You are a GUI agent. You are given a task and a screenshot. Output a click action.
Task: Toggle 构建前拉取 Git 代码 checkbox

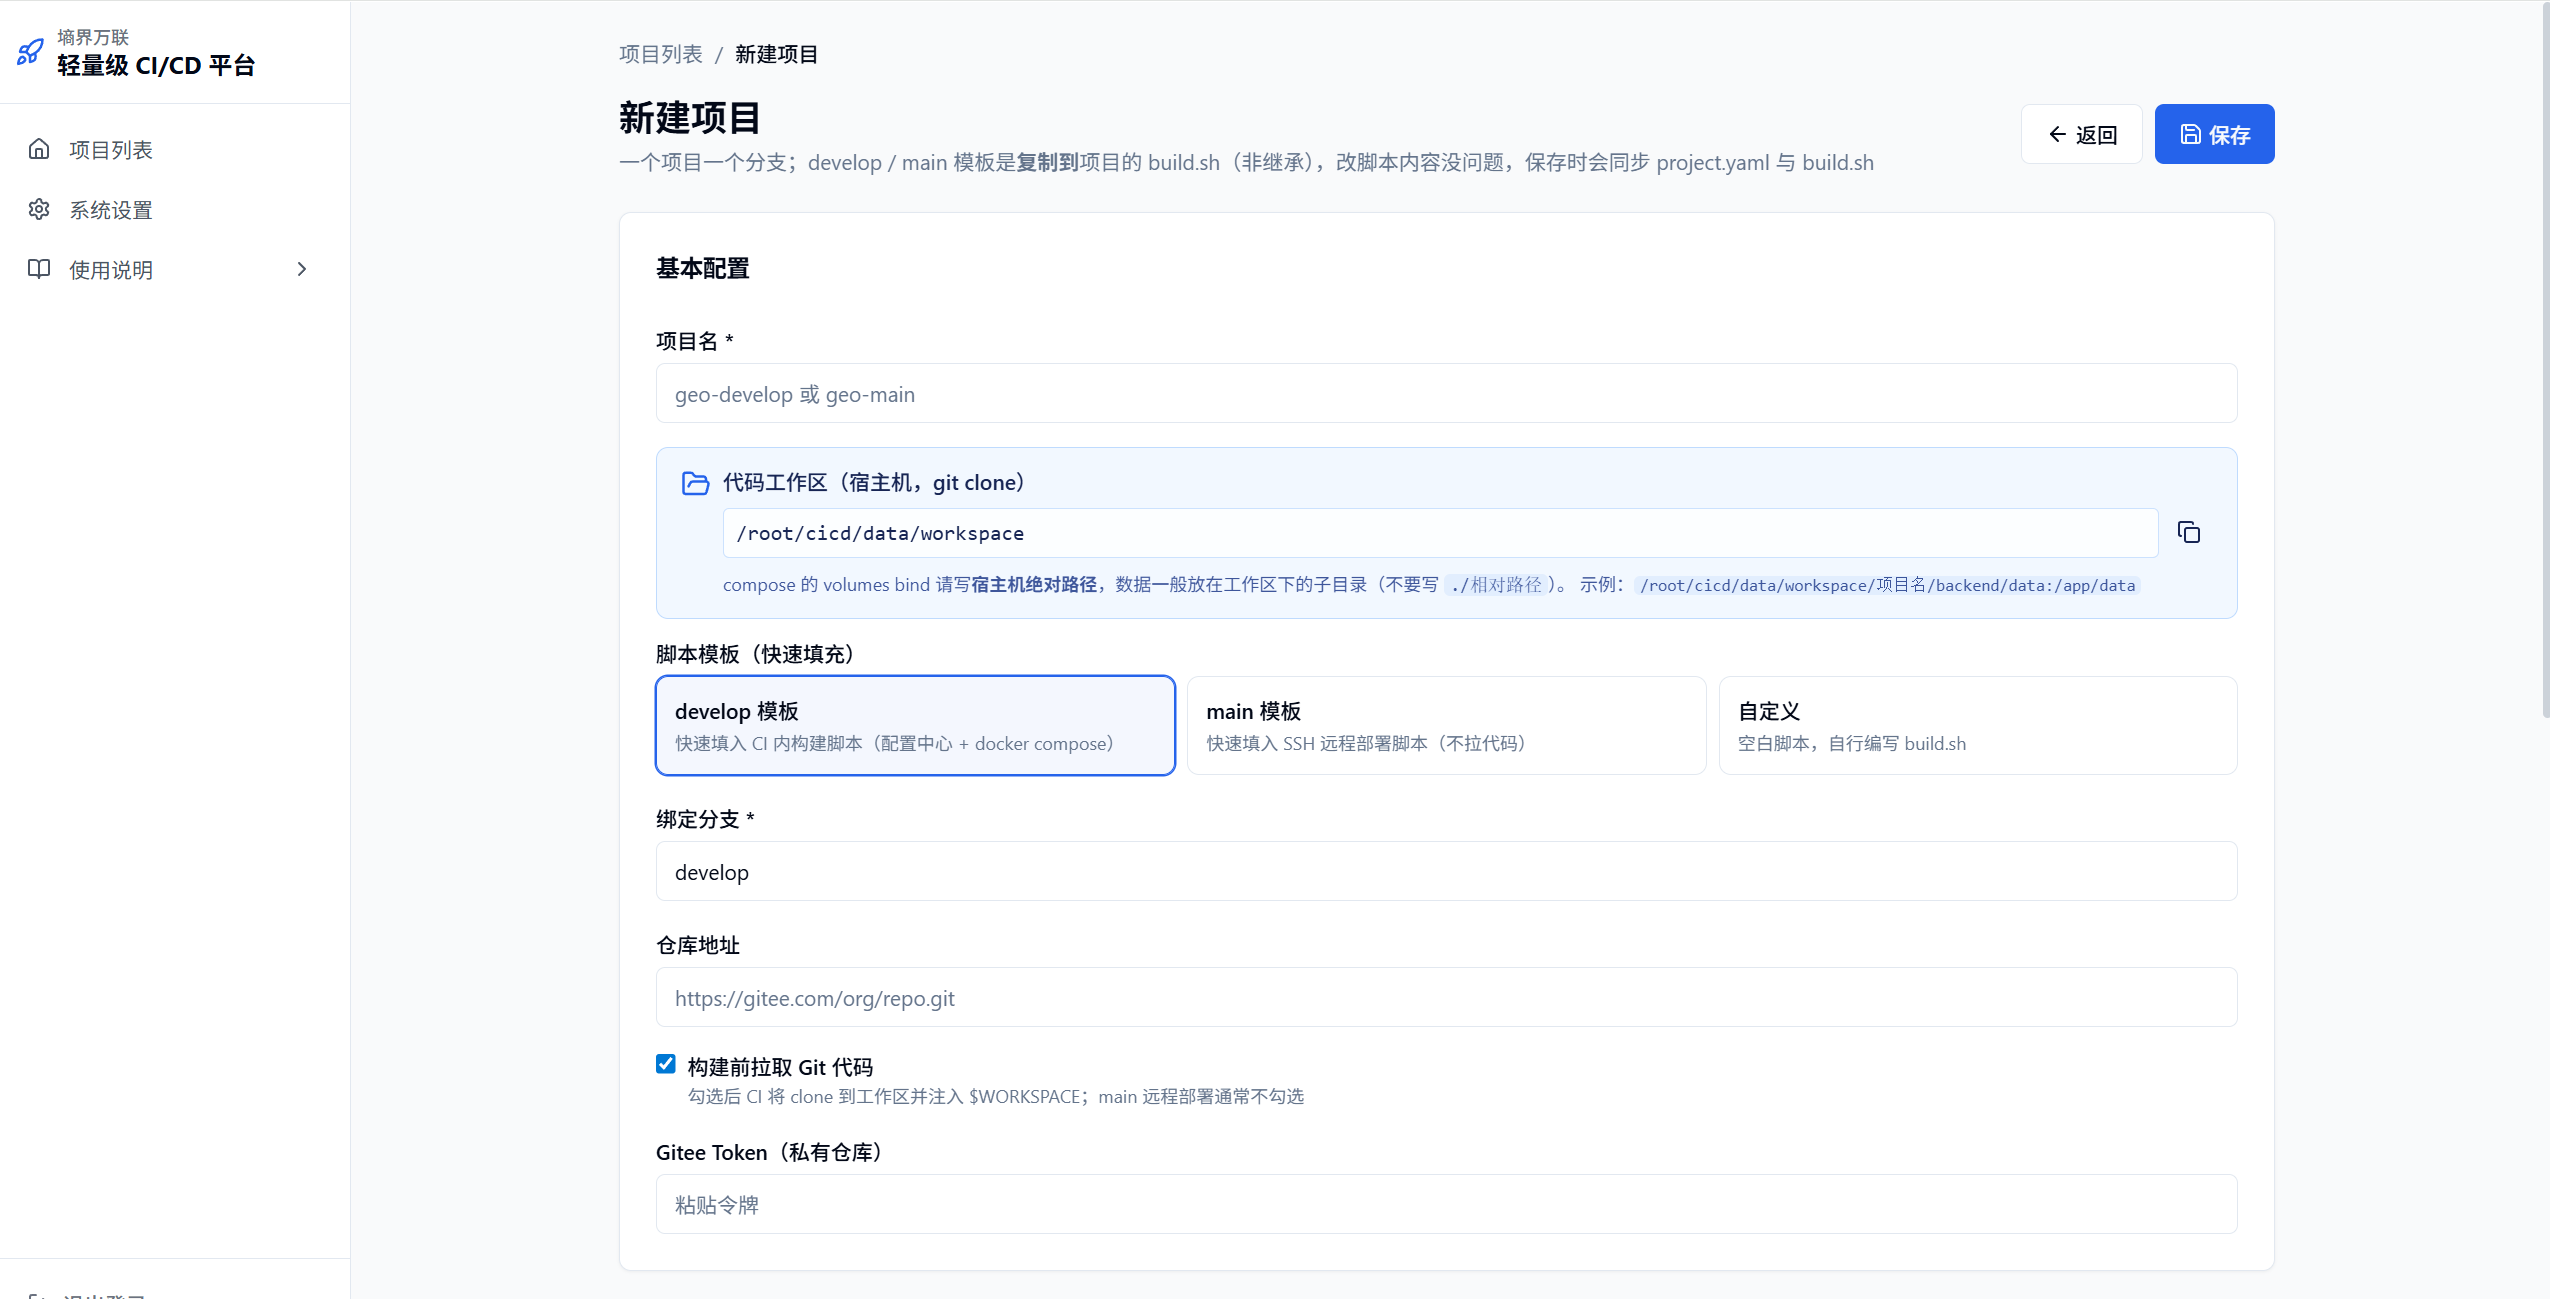click(666, 1064)
